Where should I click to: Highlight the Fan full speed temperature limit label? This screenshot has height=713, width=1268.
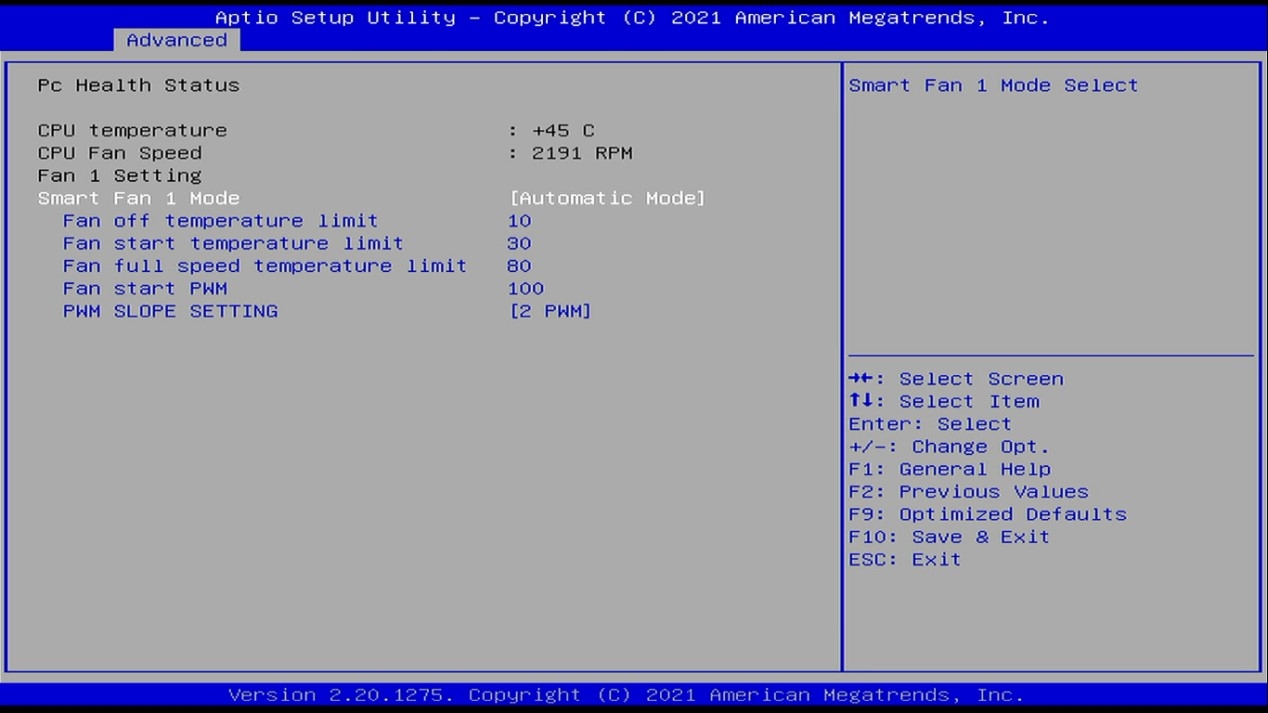(264, 266)
